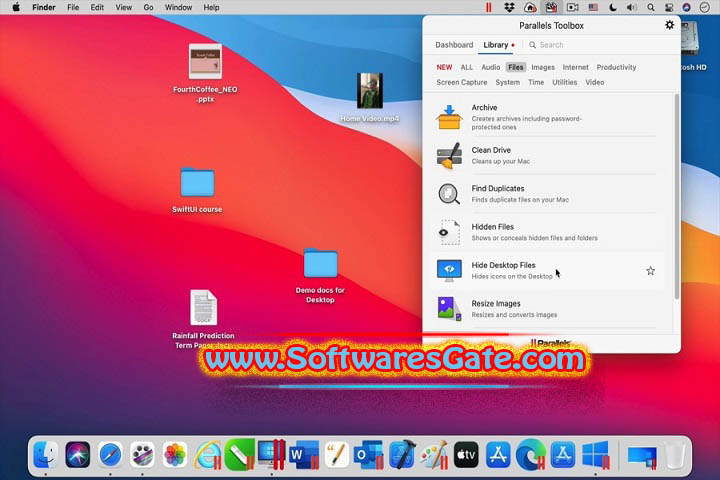The image size is (720, 480).
Task: Launch Xcode from the Dock
Action: [x=402, y=455]
